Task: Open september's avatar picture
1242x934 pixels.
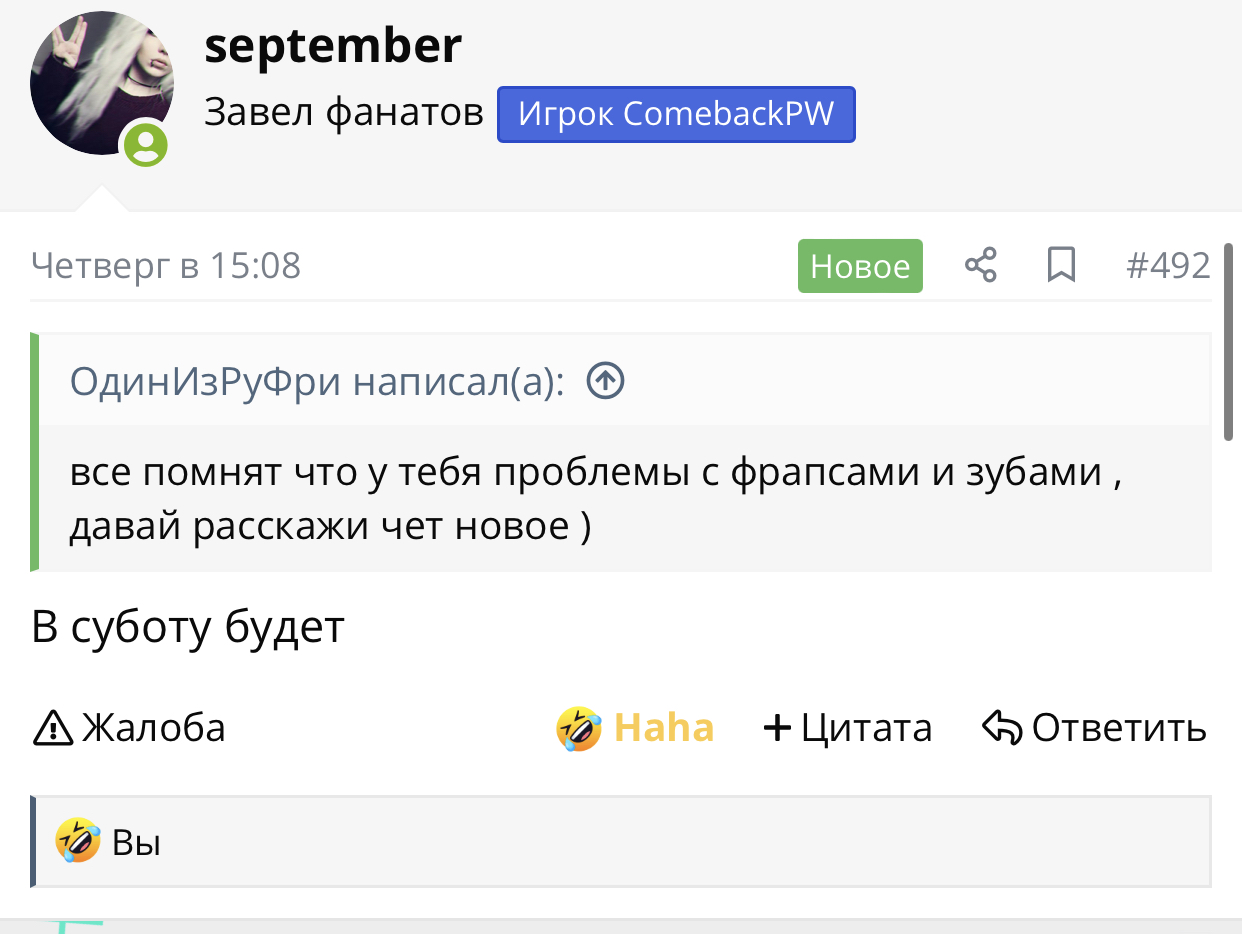Action: (x=101, y=84)
